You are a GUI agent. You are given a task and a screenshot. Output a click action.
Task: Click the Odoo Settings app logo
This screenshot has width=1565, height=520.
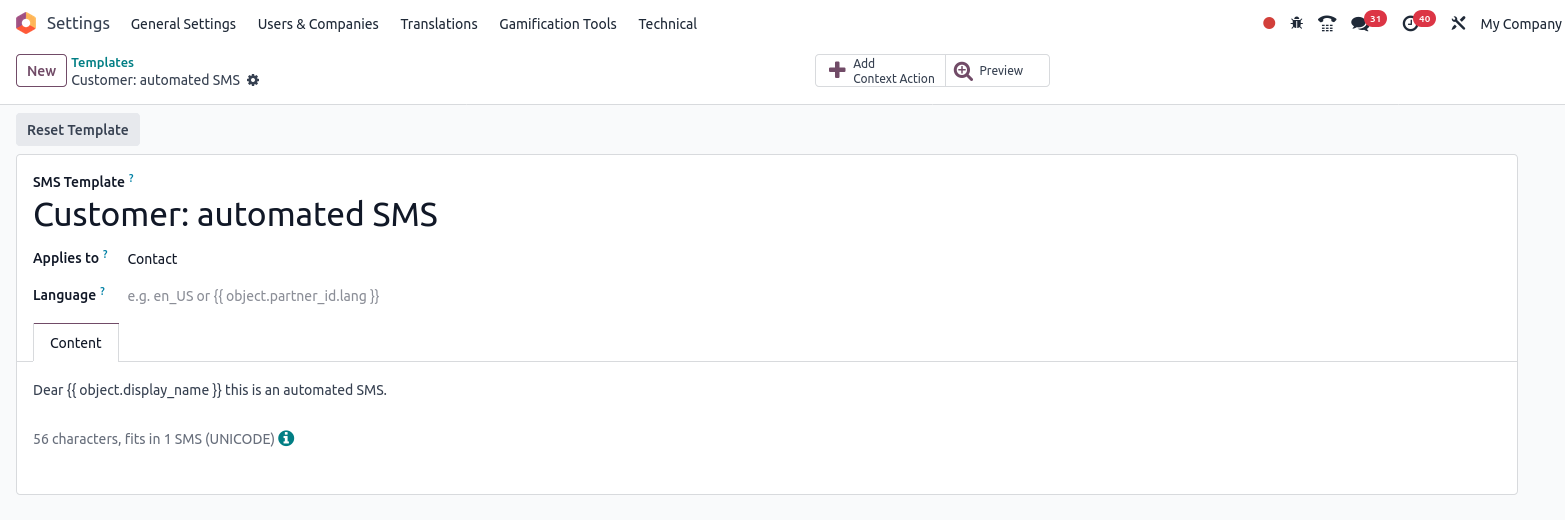26,23
